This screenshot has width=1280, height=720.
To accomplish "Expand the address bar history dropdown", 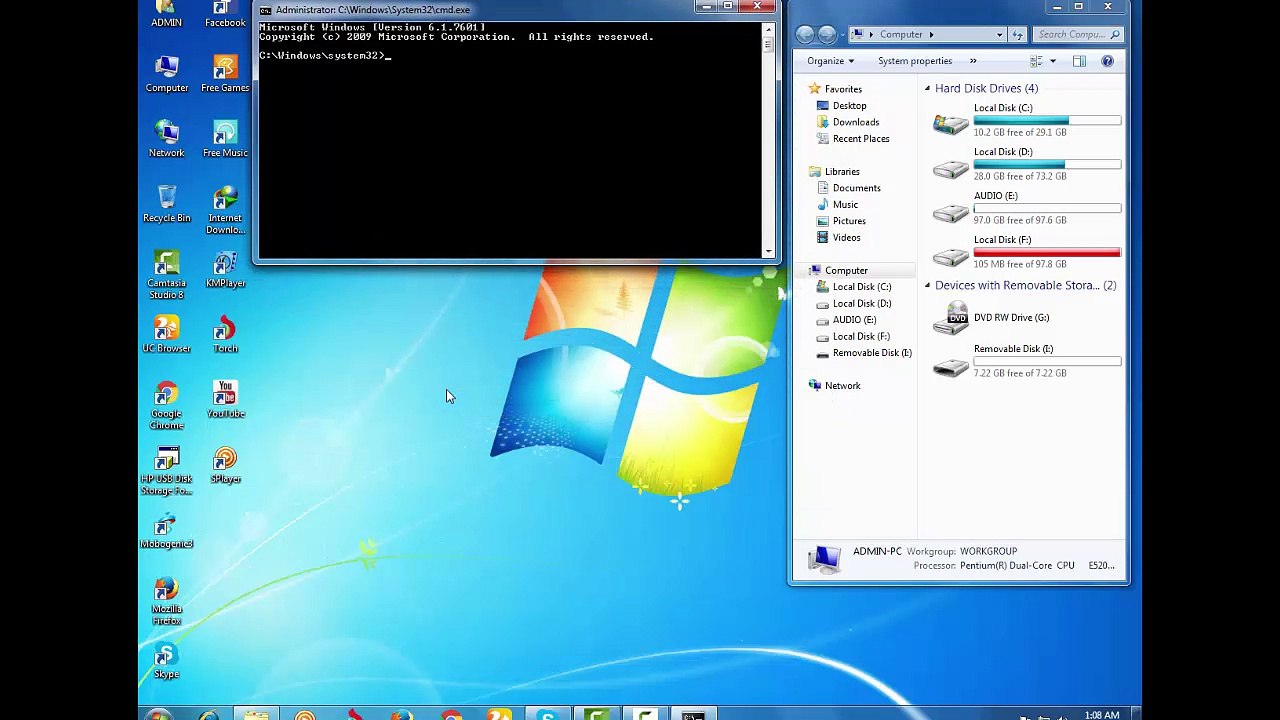I will [999, 34].
